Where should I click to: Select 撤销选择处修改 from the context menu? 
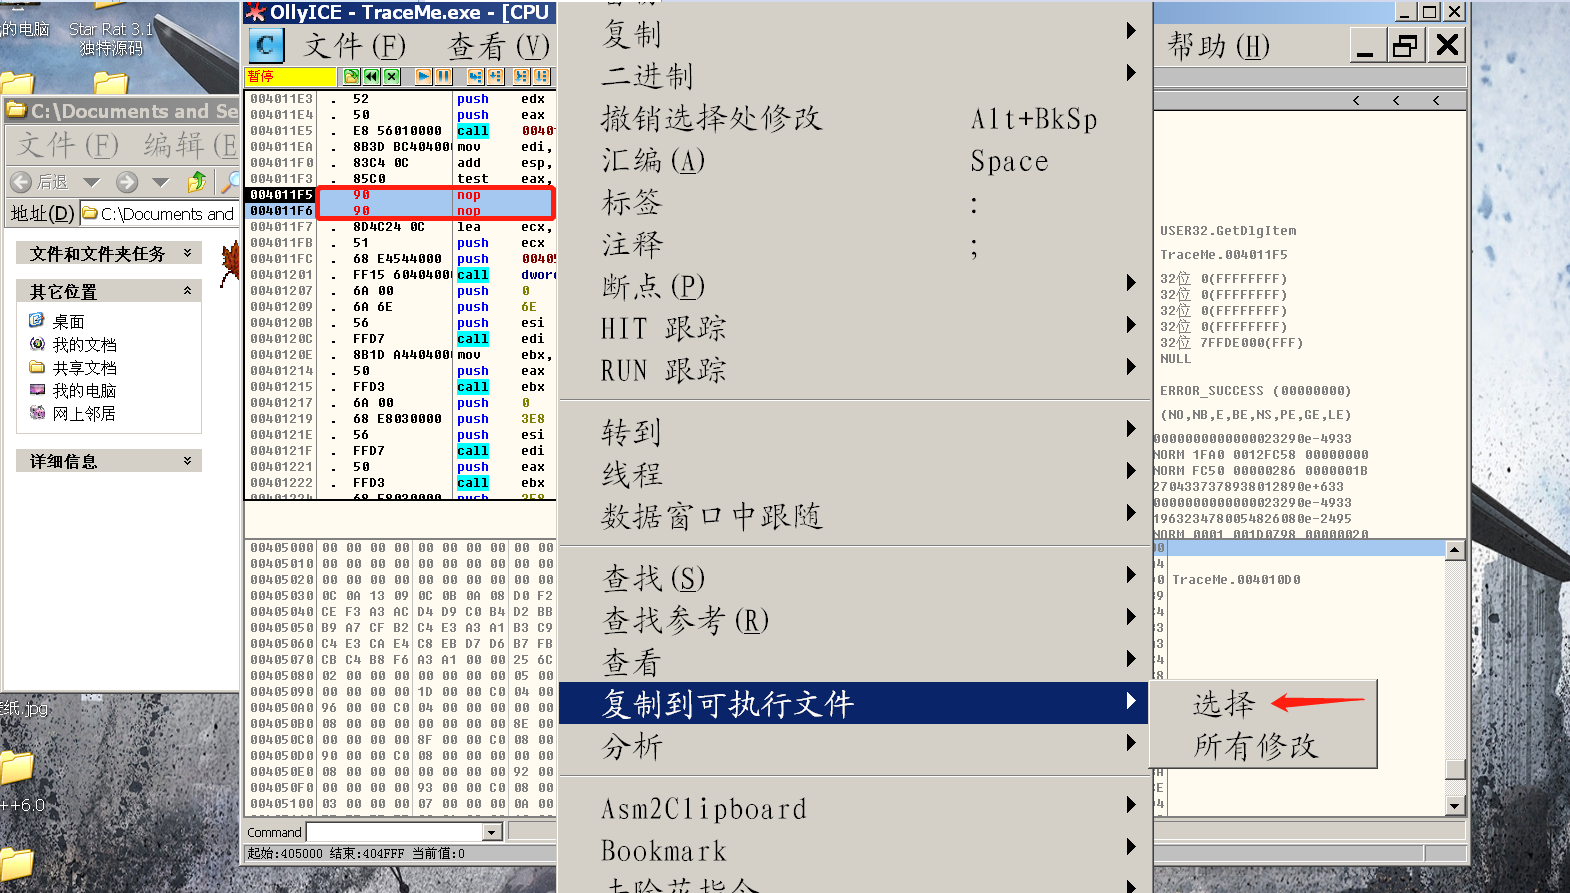[x=853, y=118]
